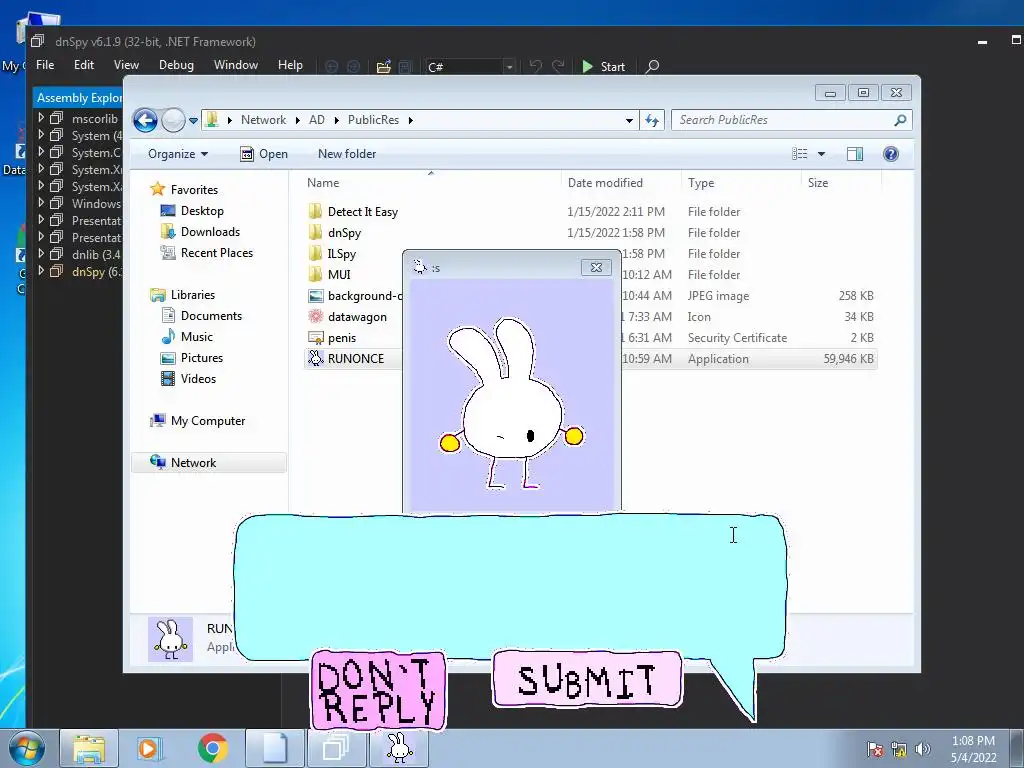Viewport: 1024px width, 768px height.
Task: Click My Computer in the navigation pane
Action: [x=208, y=421]
